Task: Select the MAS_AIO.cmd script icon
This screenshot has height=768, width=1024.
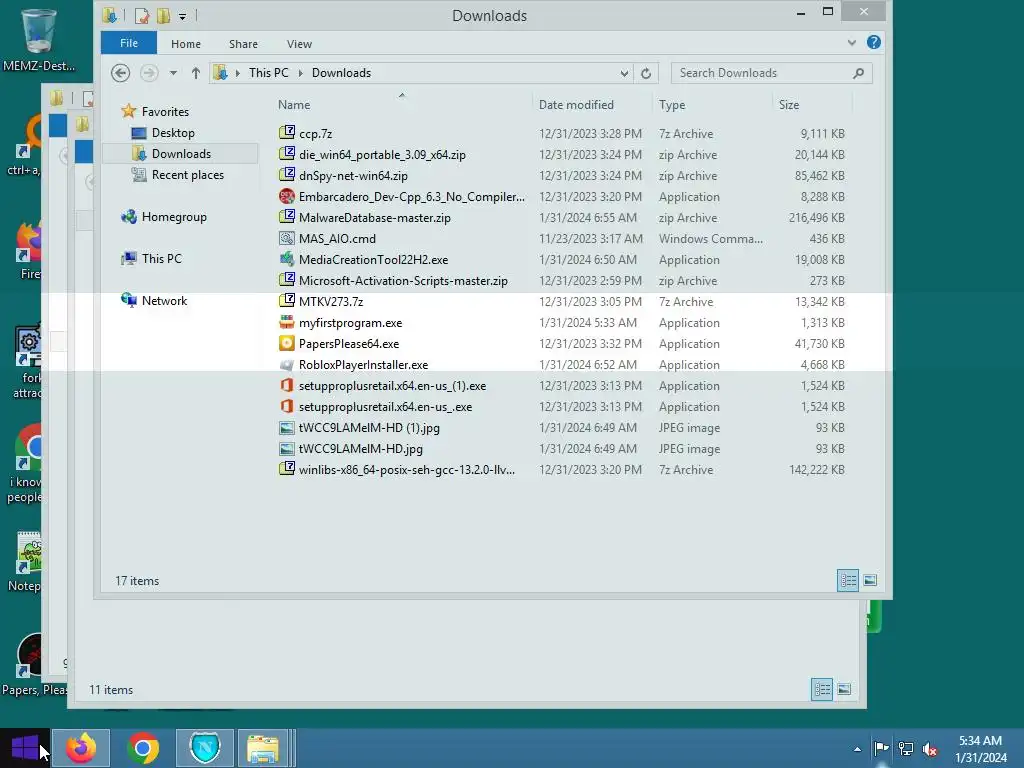Action: [287, 238]
